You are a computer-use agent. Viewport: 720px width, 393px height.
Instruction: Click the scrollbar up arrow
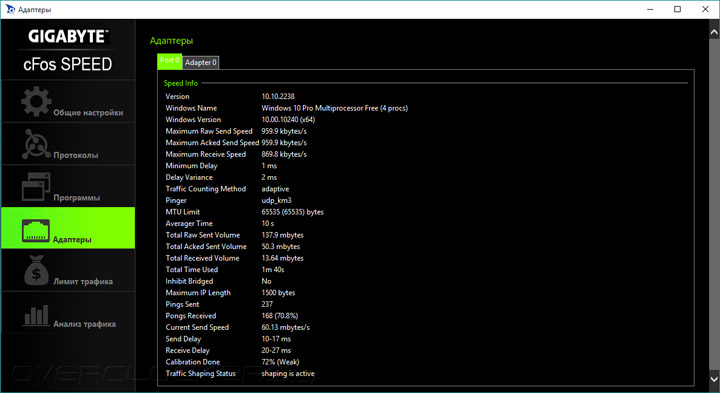point(714,32)
